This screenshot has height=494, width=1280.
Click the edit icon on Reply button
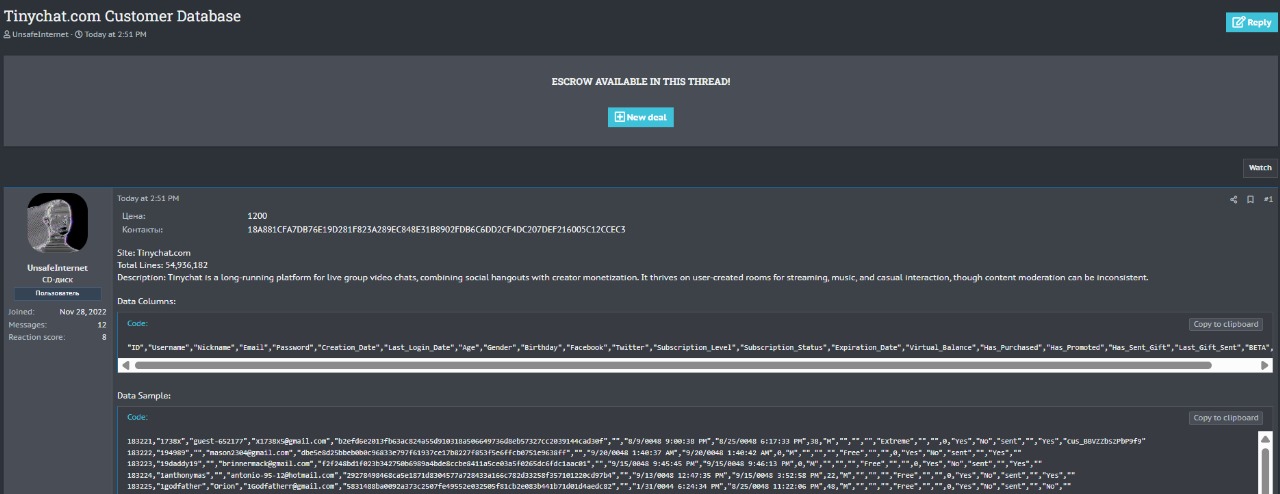1238,22
